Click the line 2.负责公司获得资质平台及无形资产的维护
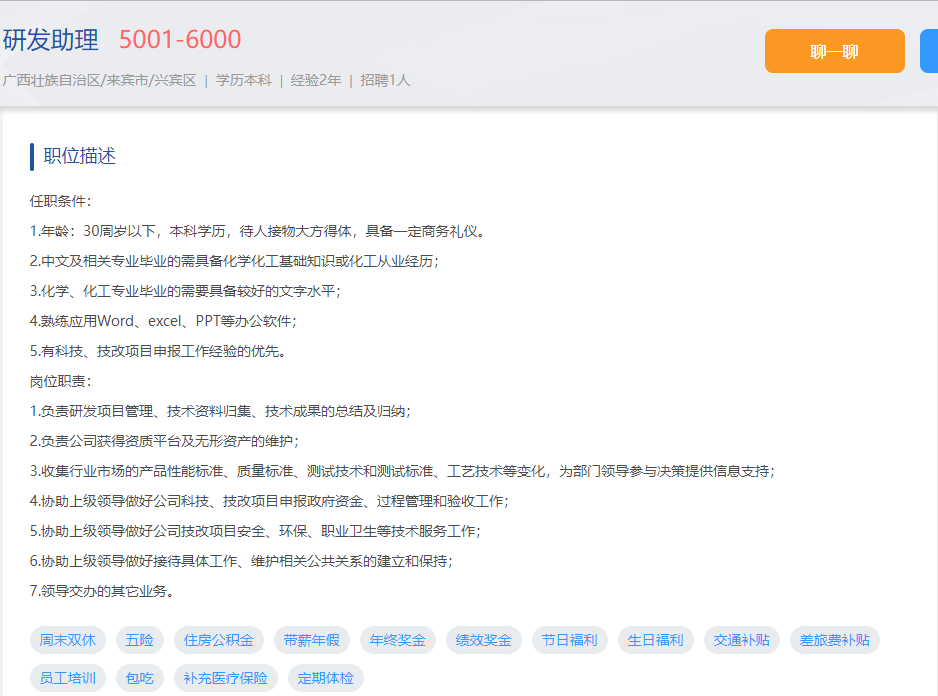 coord(165,441)
